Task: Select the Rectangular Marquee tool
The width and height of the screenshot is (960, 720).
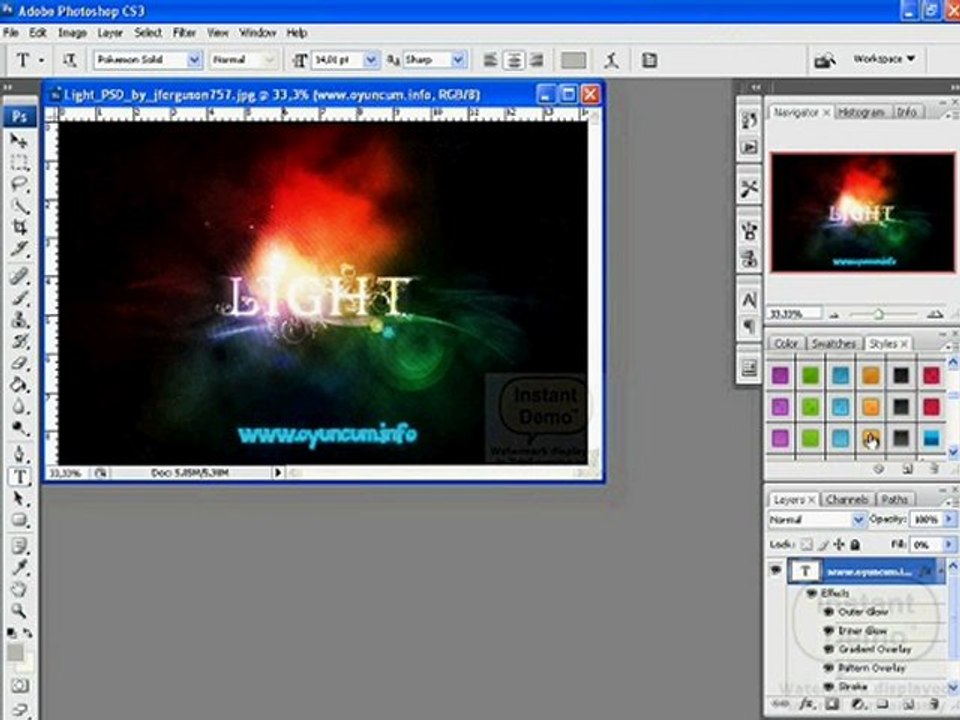Action: click(20, 162)
